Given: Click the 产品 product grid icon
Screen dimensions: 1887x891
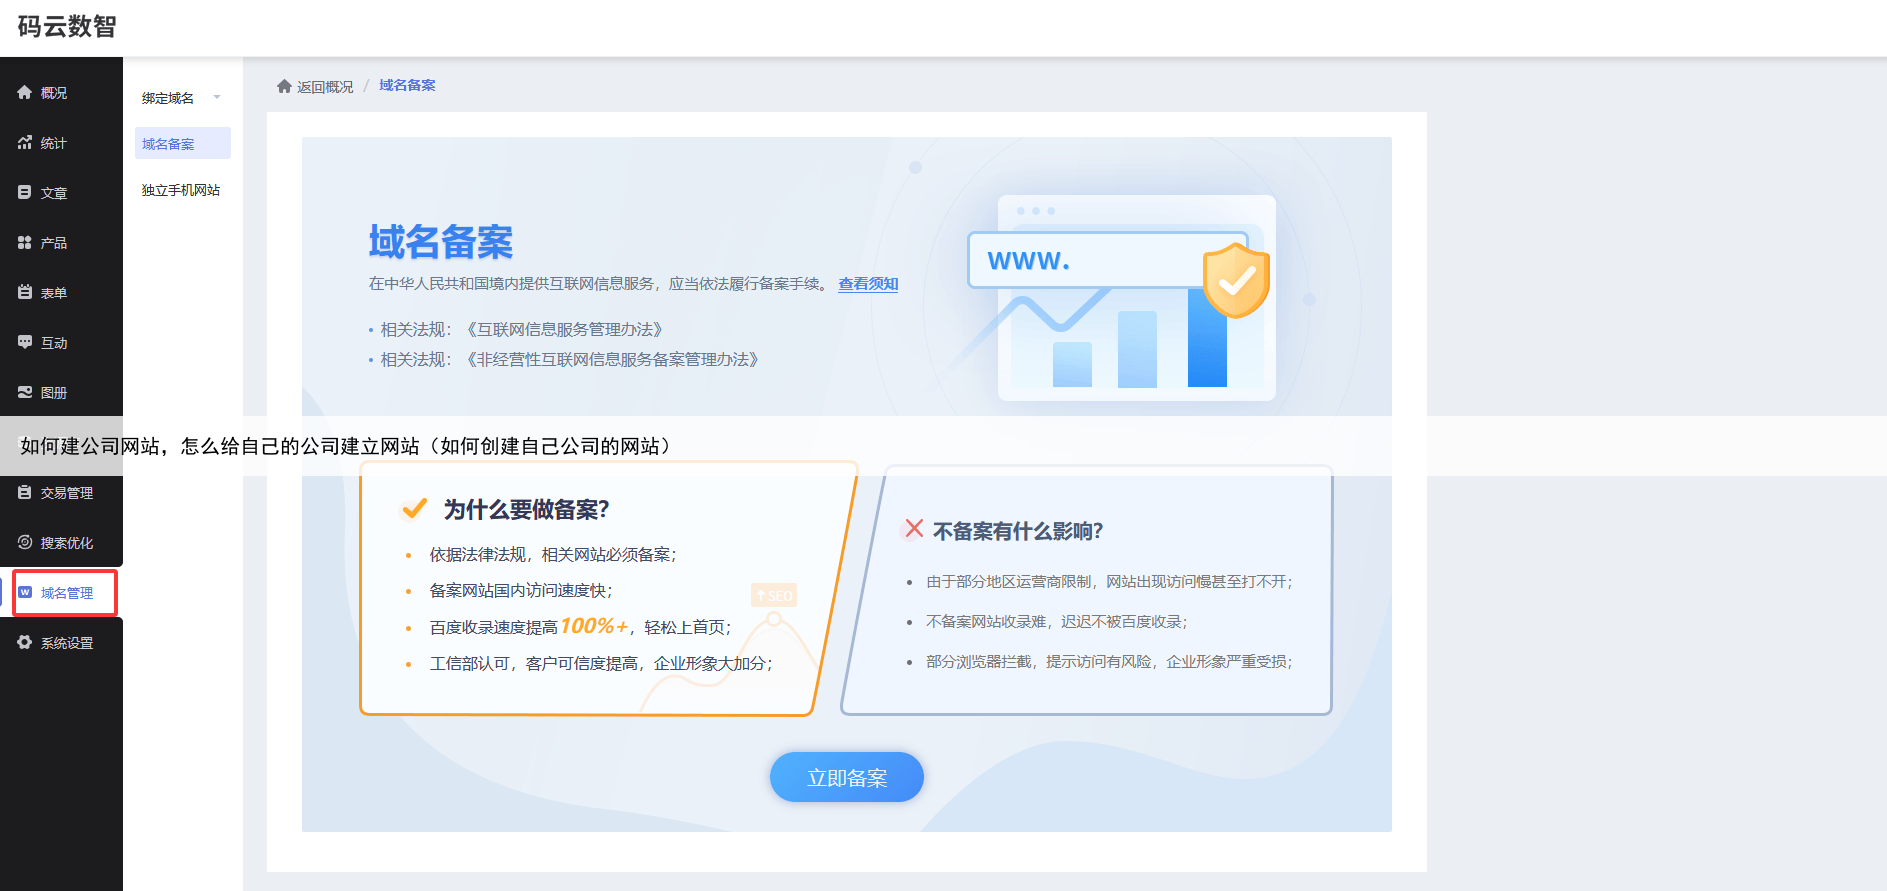Looking at the screenshot, I should click(25, 242).
